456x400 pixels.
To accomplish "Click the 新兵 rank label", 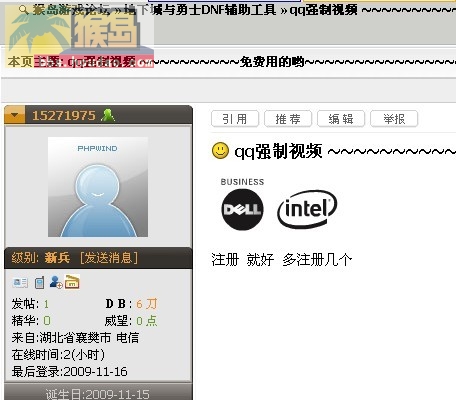I will (57, 258).
